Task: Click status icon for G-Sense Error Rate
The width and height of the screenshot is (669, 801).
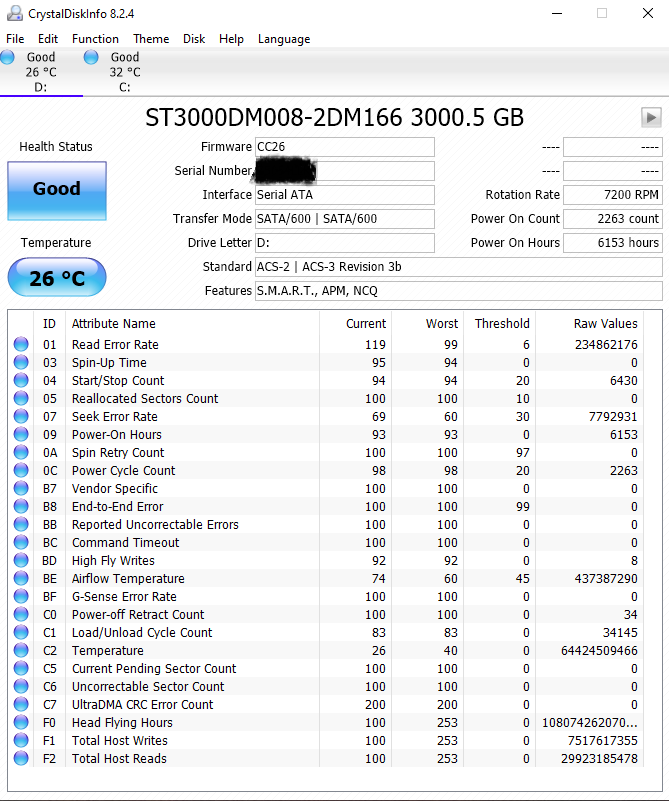Action: (21, 597)
